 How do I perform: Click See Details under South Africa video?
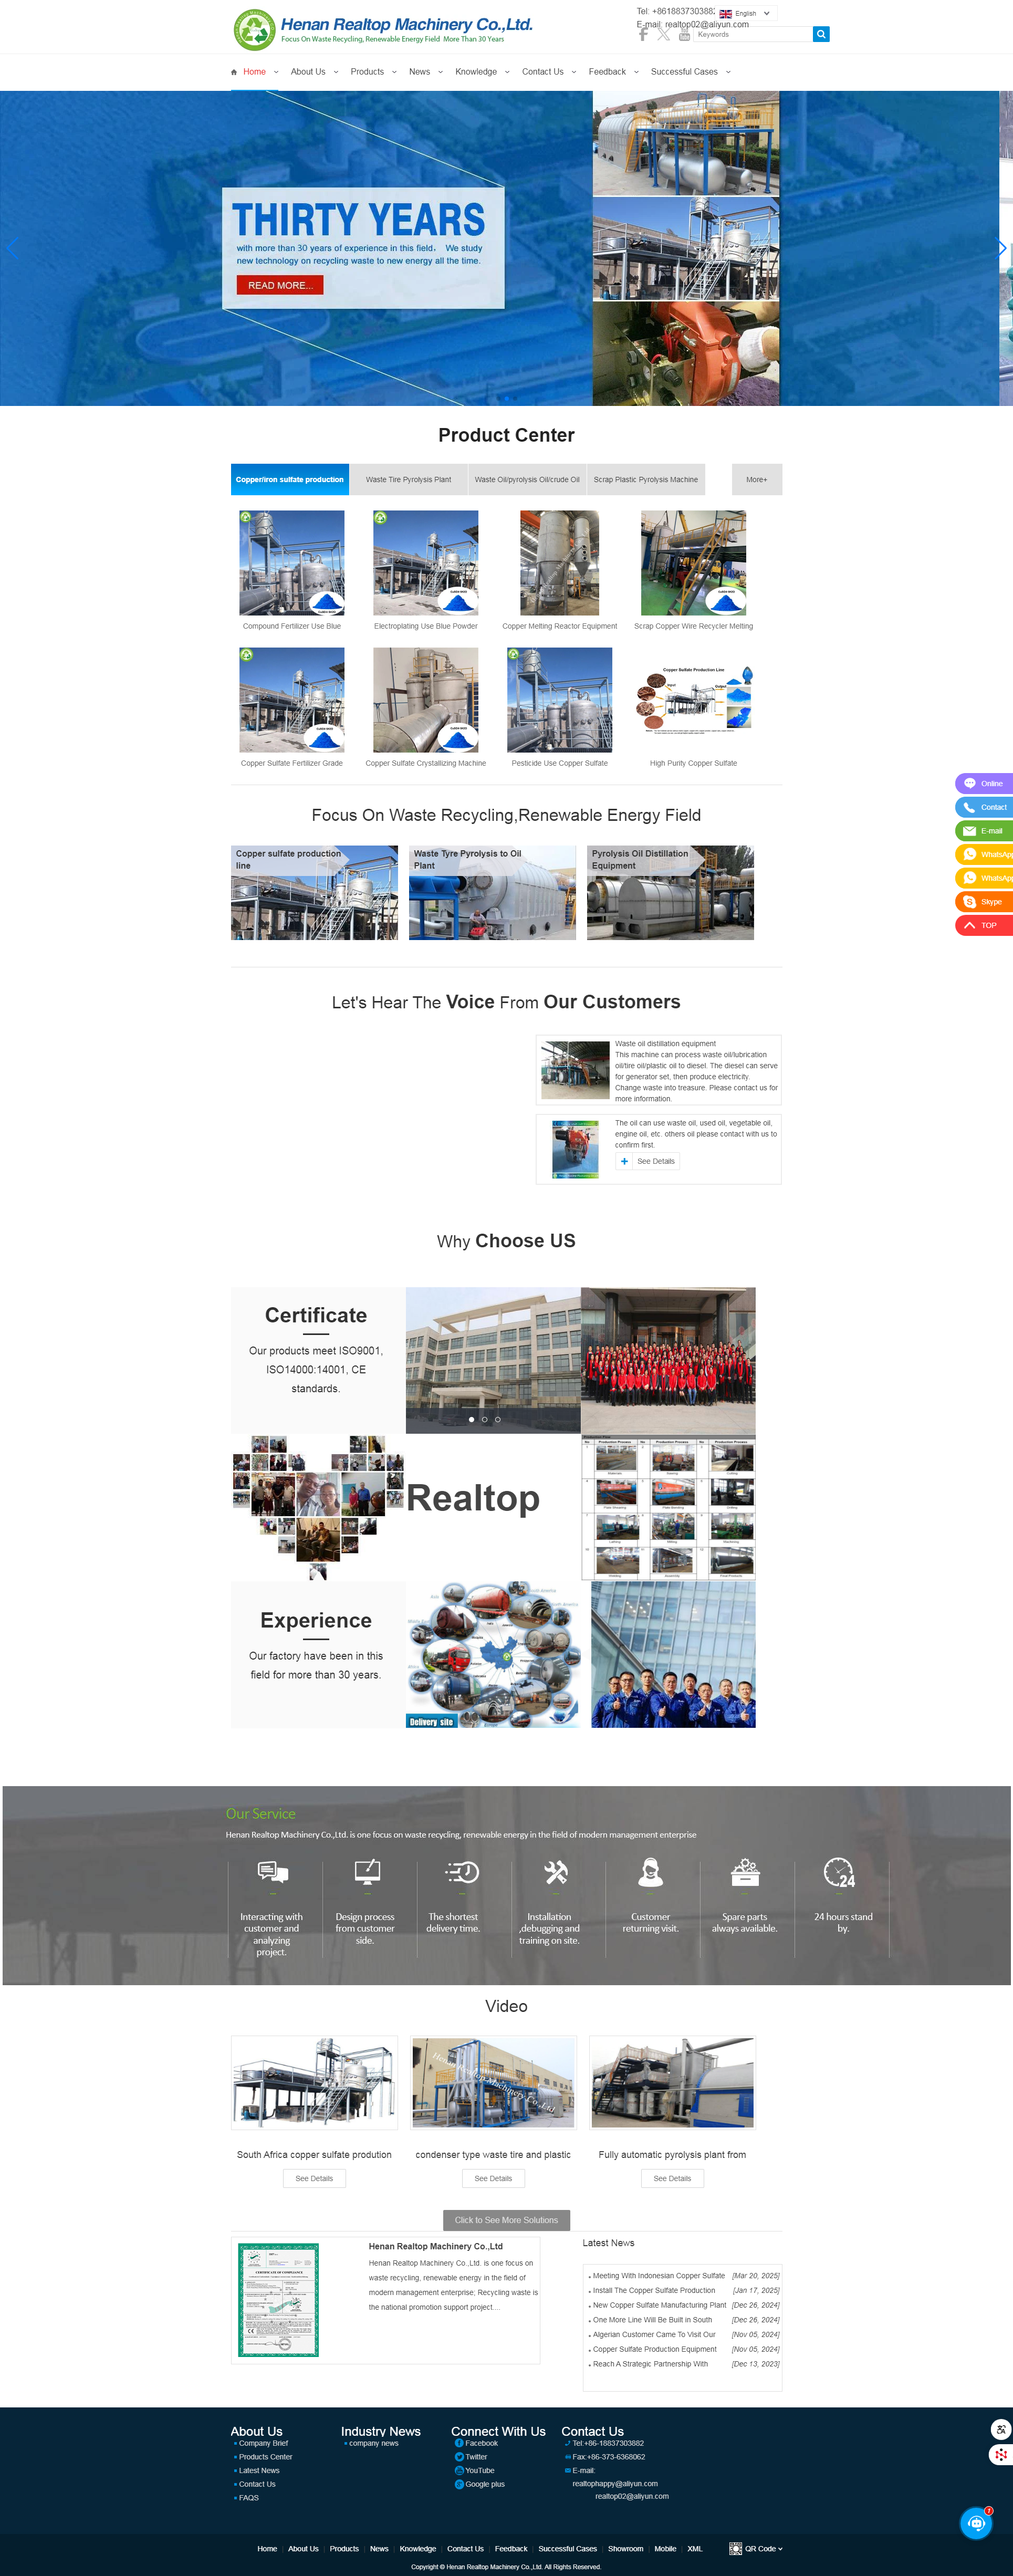click(x=314, y=2178)
